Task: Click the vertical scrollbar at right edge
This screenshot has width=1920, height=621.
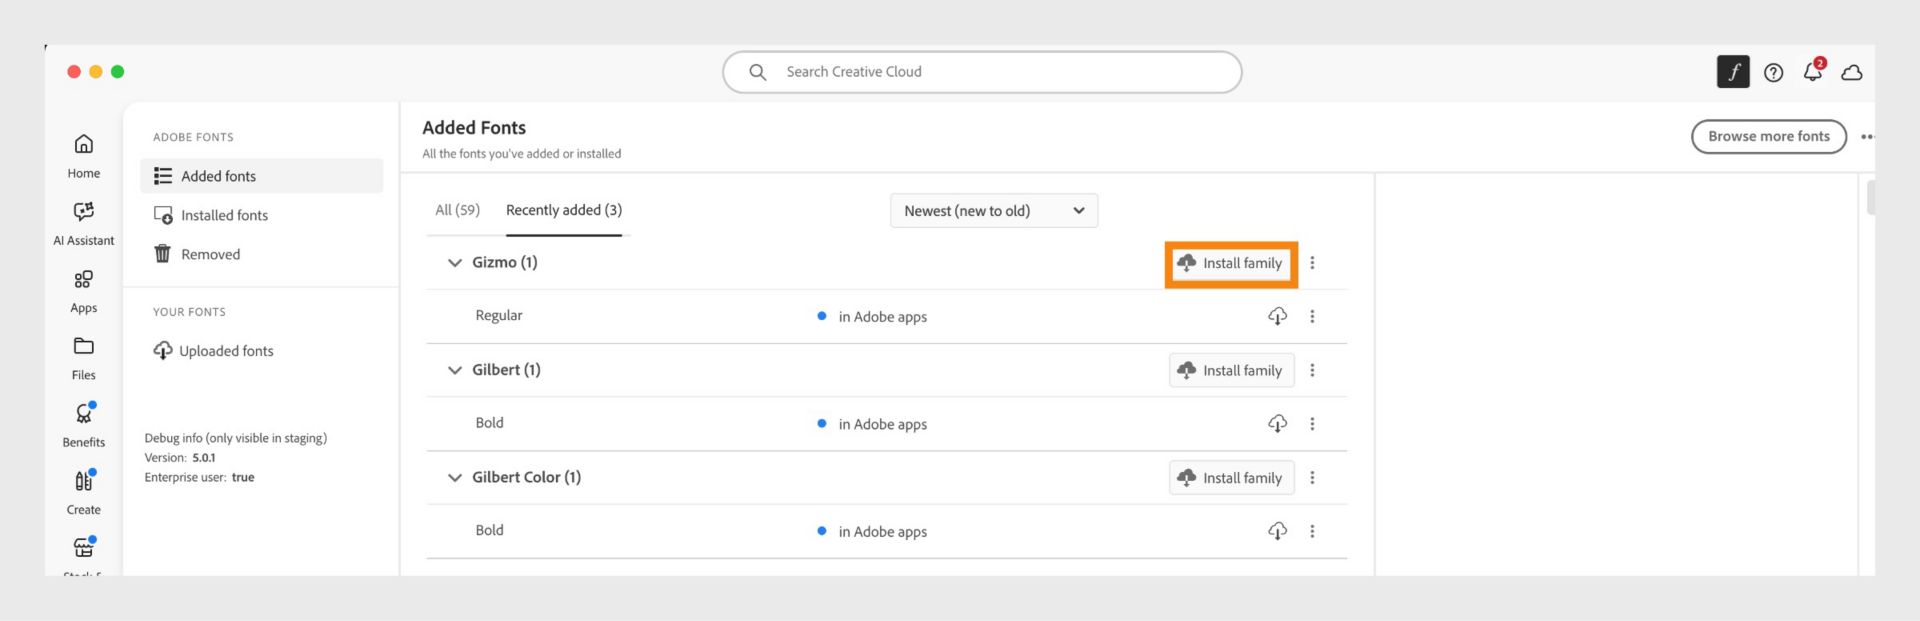Action: tap(1870, 197)
